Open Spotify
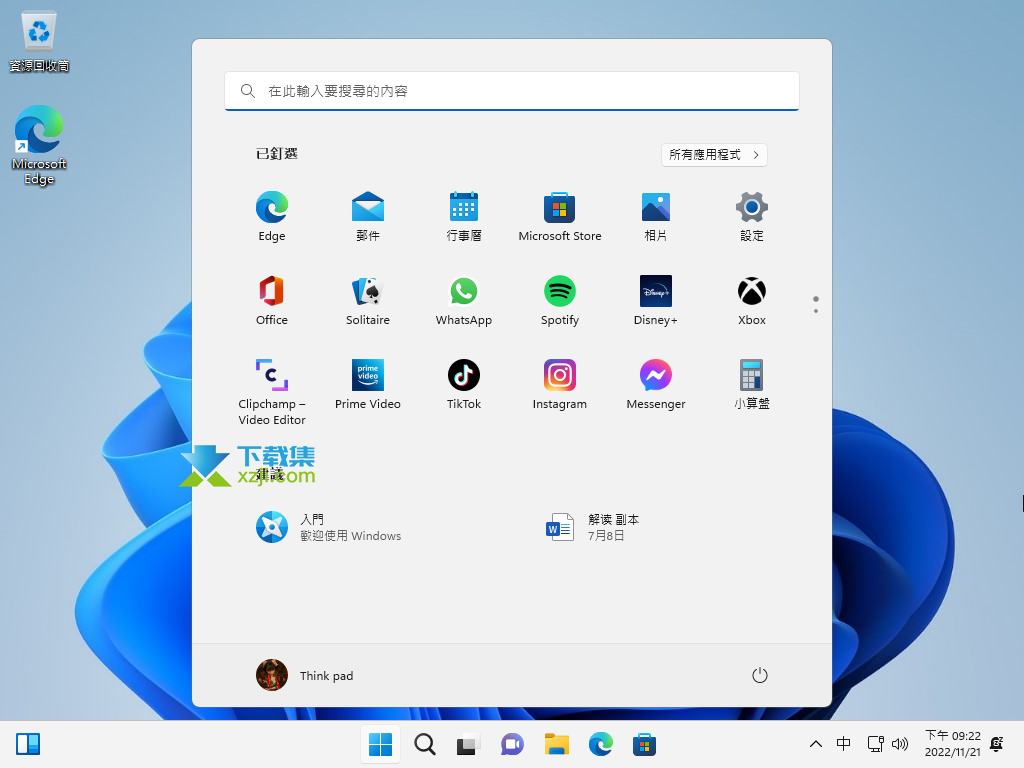Viewport: 1024px width, 768px height. [560, 300]
